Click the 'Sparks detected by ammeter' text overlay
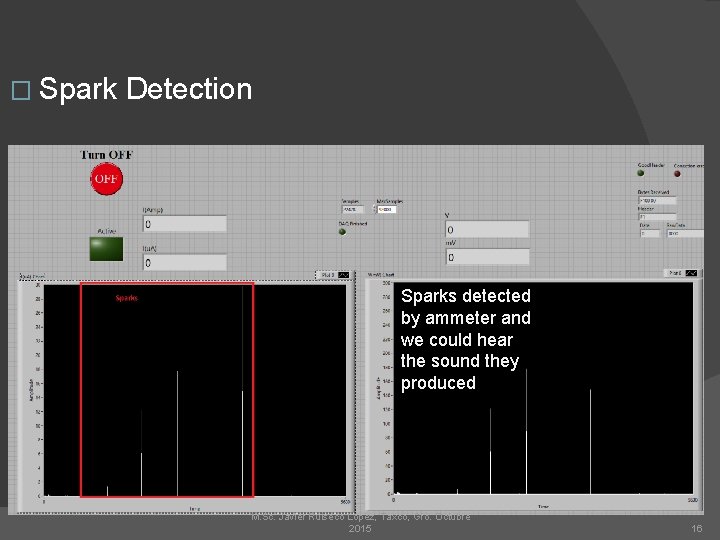The width and height of the screenshot is (720, 540). 465,339
